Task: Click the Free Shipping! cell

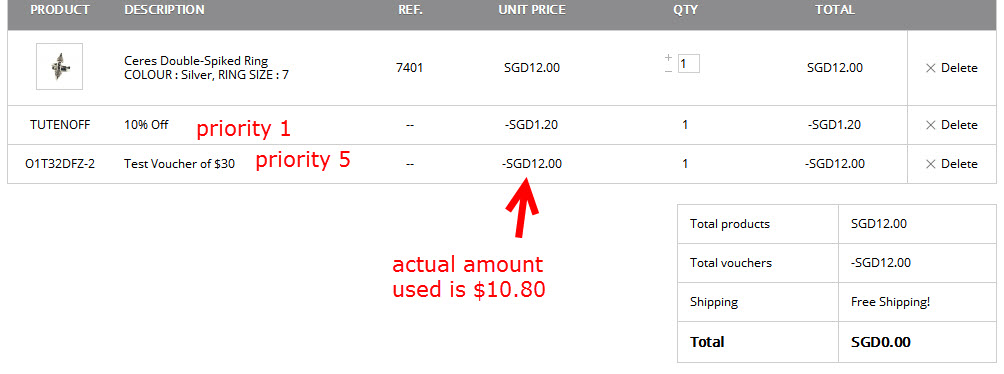Action: 890,302
